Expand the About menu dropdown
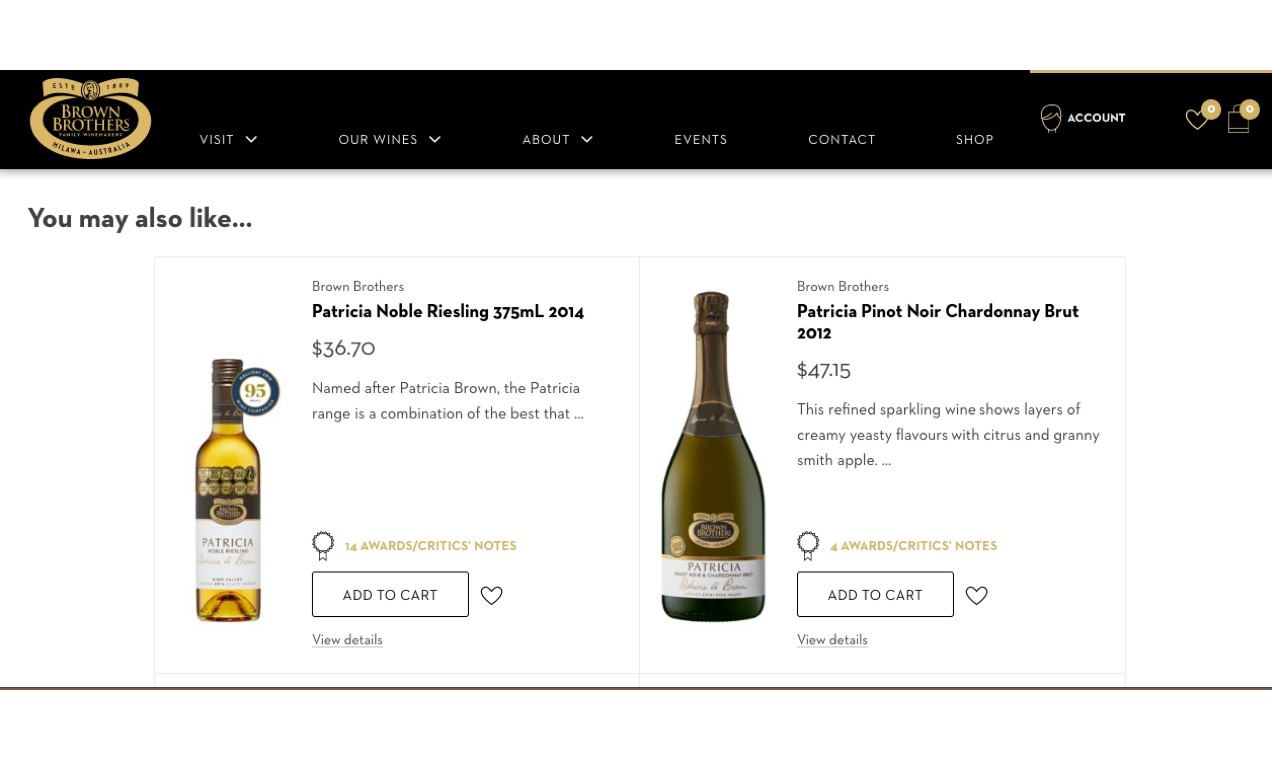The width and height of the screenshot is (1272, 760). (557, 140)
